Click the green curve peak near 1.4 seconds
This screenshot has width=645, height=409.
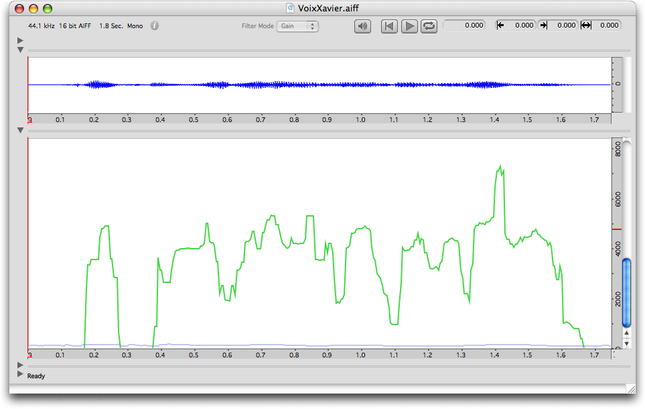pyautogui.click(x=499, y=167)
